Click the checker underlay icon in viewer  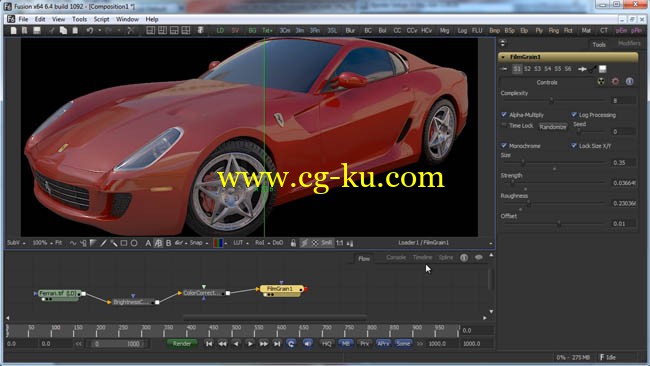(x=315, y=243)
